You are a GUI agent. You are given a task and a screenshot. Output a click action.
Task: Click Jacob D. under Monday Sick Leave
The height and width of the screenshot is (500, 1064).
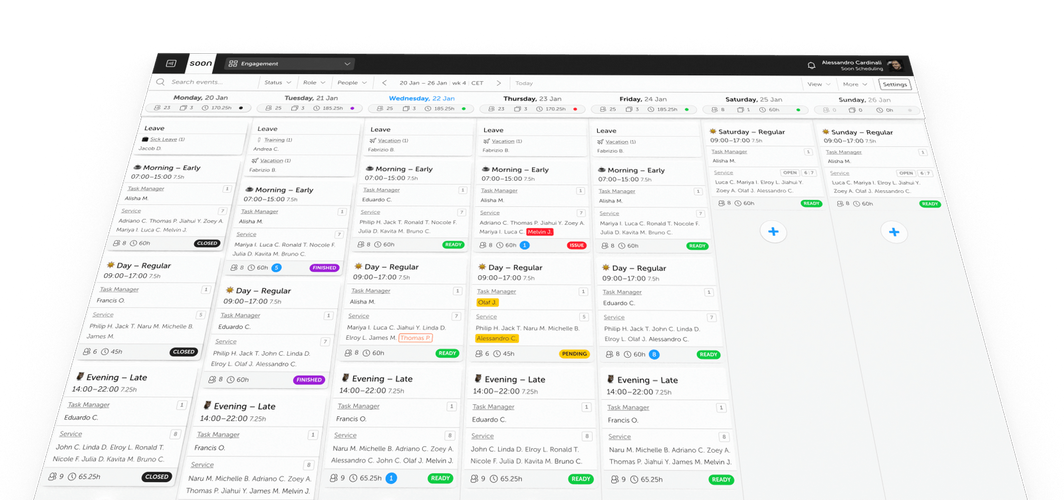[150, 148]
